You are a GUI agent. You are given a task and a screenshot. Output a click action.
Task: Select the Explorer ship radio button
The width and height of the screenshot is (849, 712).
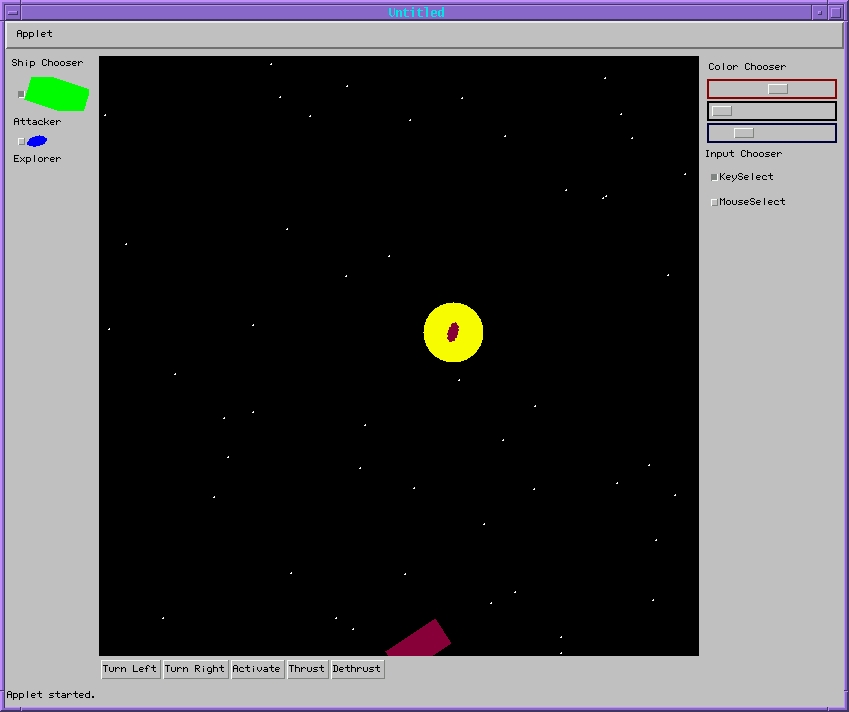coord(21,141)
